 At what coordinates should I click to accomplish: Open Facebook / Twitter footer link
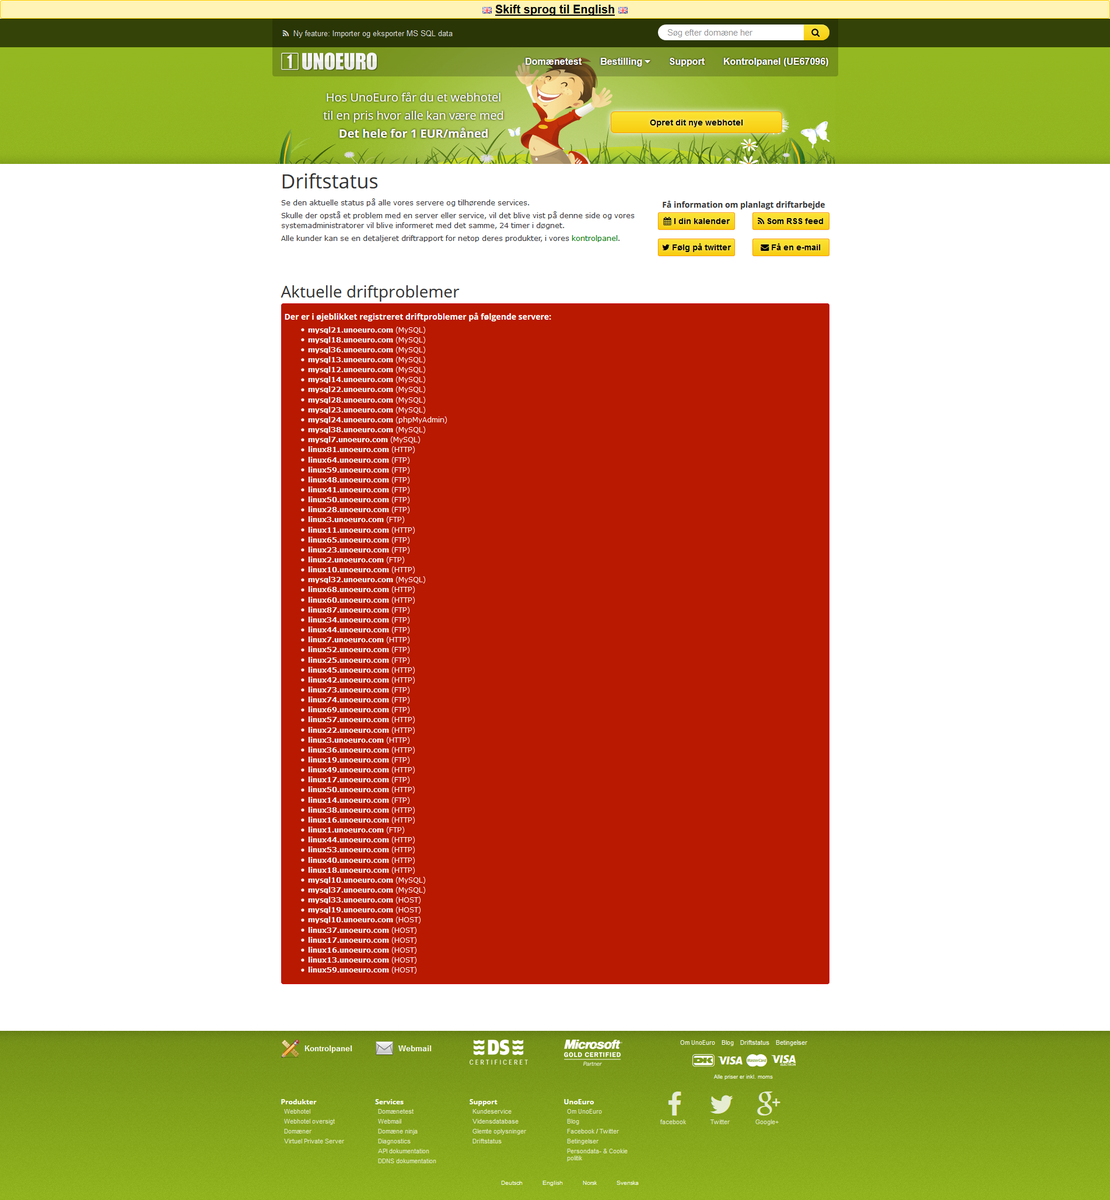pos(593,1132)
